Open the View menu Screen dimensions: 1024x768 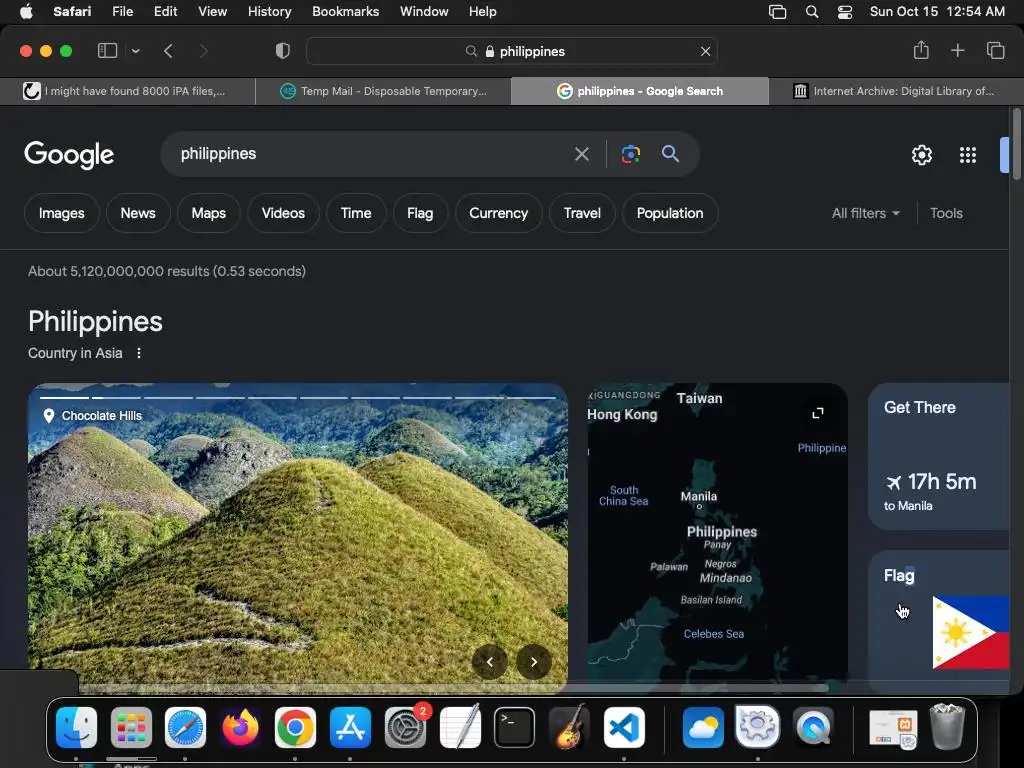(x=212, y=11)
